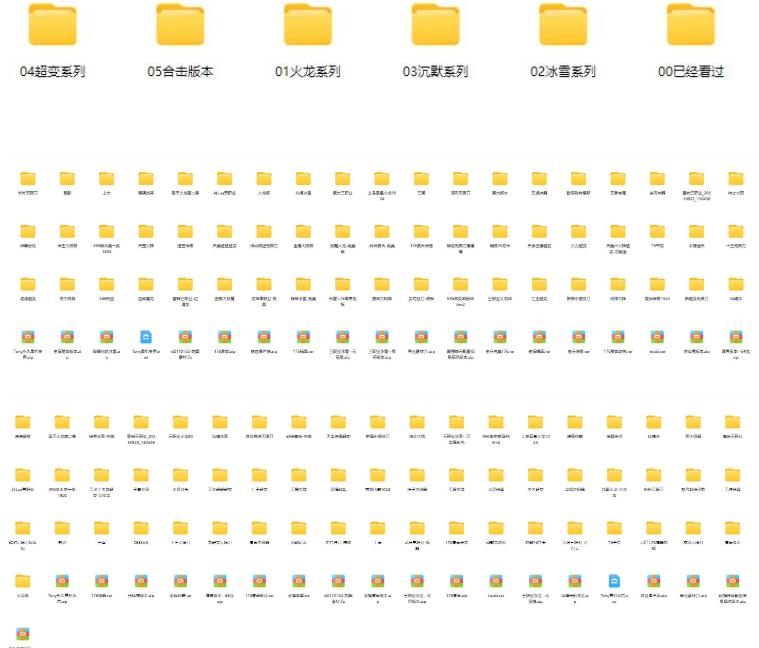Open 176复古.zip archive in upper grid
759x648 pixels.
(x=225, y=337)
